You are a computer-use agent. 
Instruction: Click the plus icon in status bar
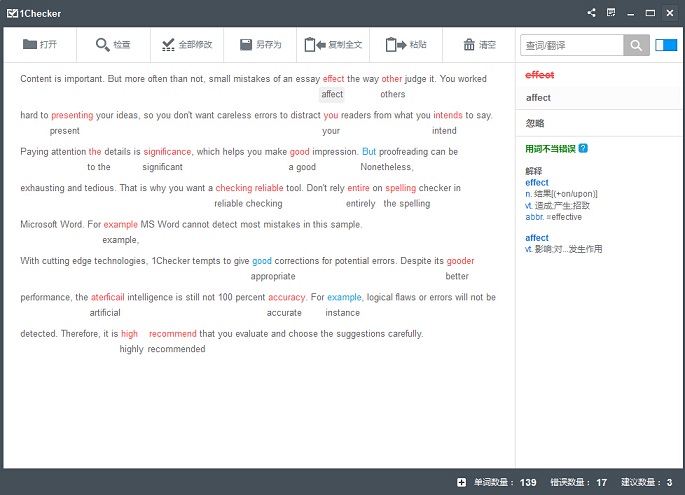[461, 482]
